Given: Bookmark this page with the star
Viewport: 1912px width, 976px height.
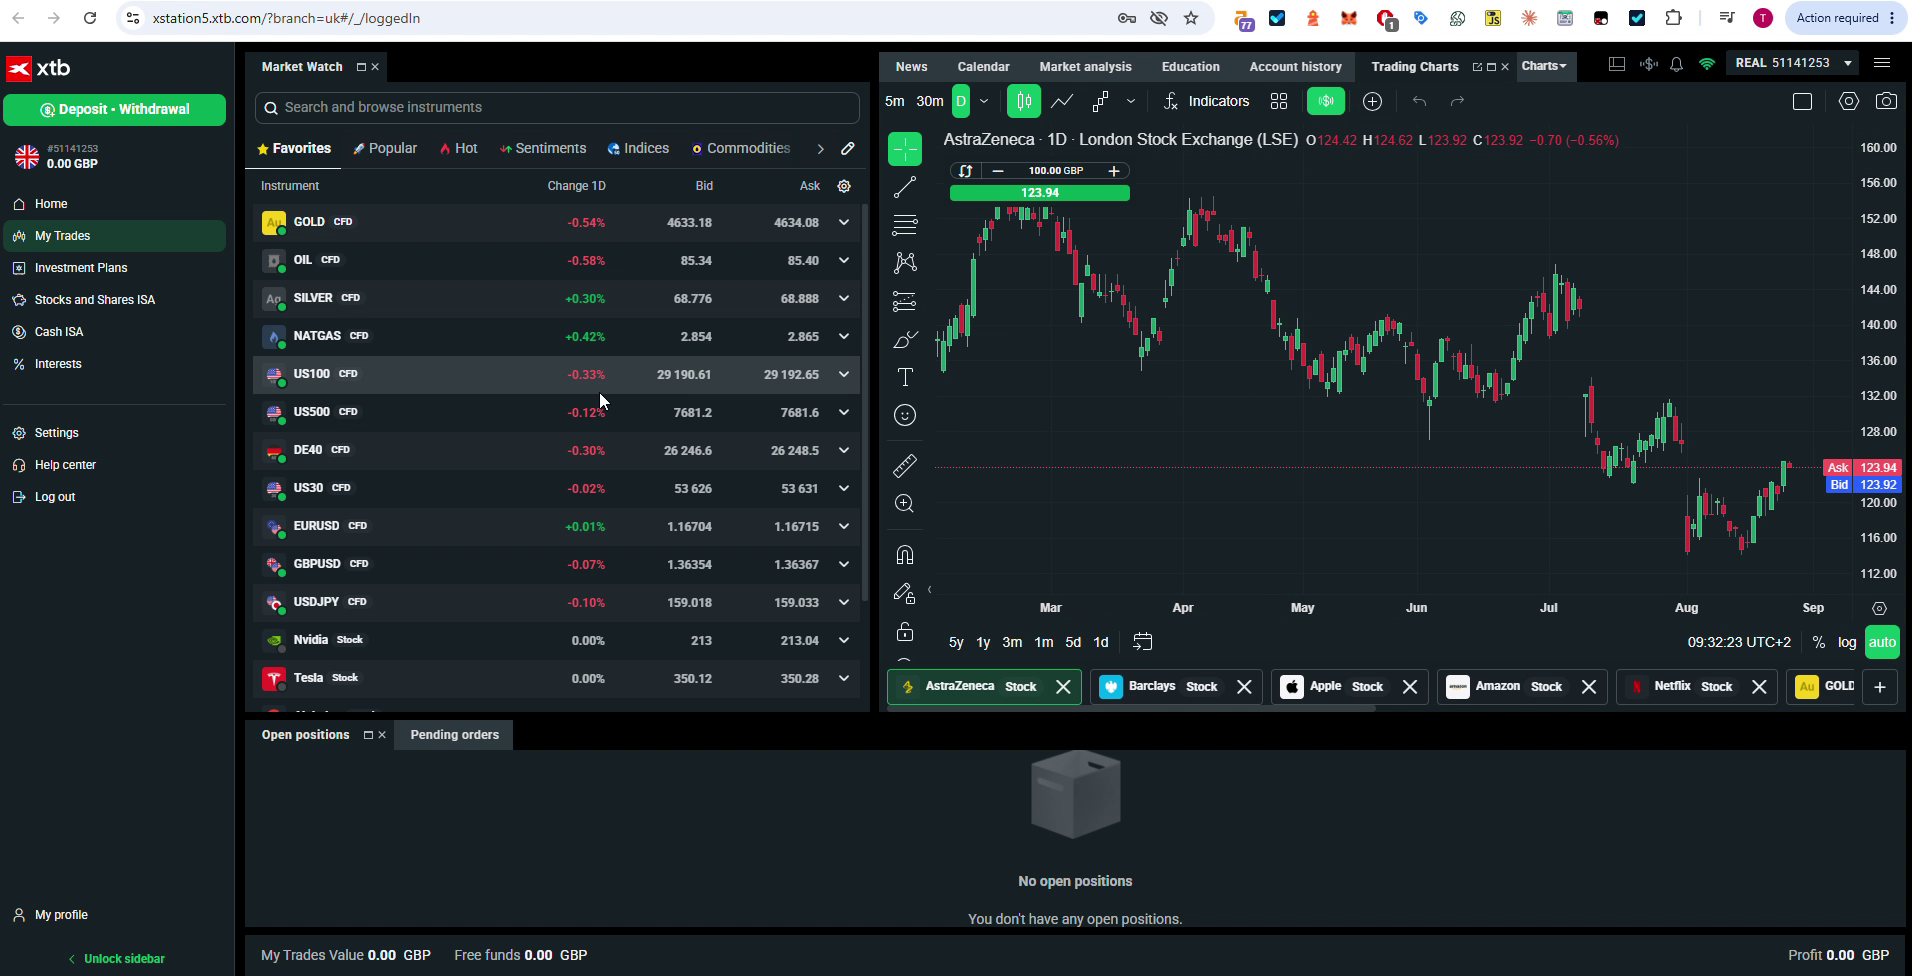Looking at the screenshot, I should (x=1191, y=18).
